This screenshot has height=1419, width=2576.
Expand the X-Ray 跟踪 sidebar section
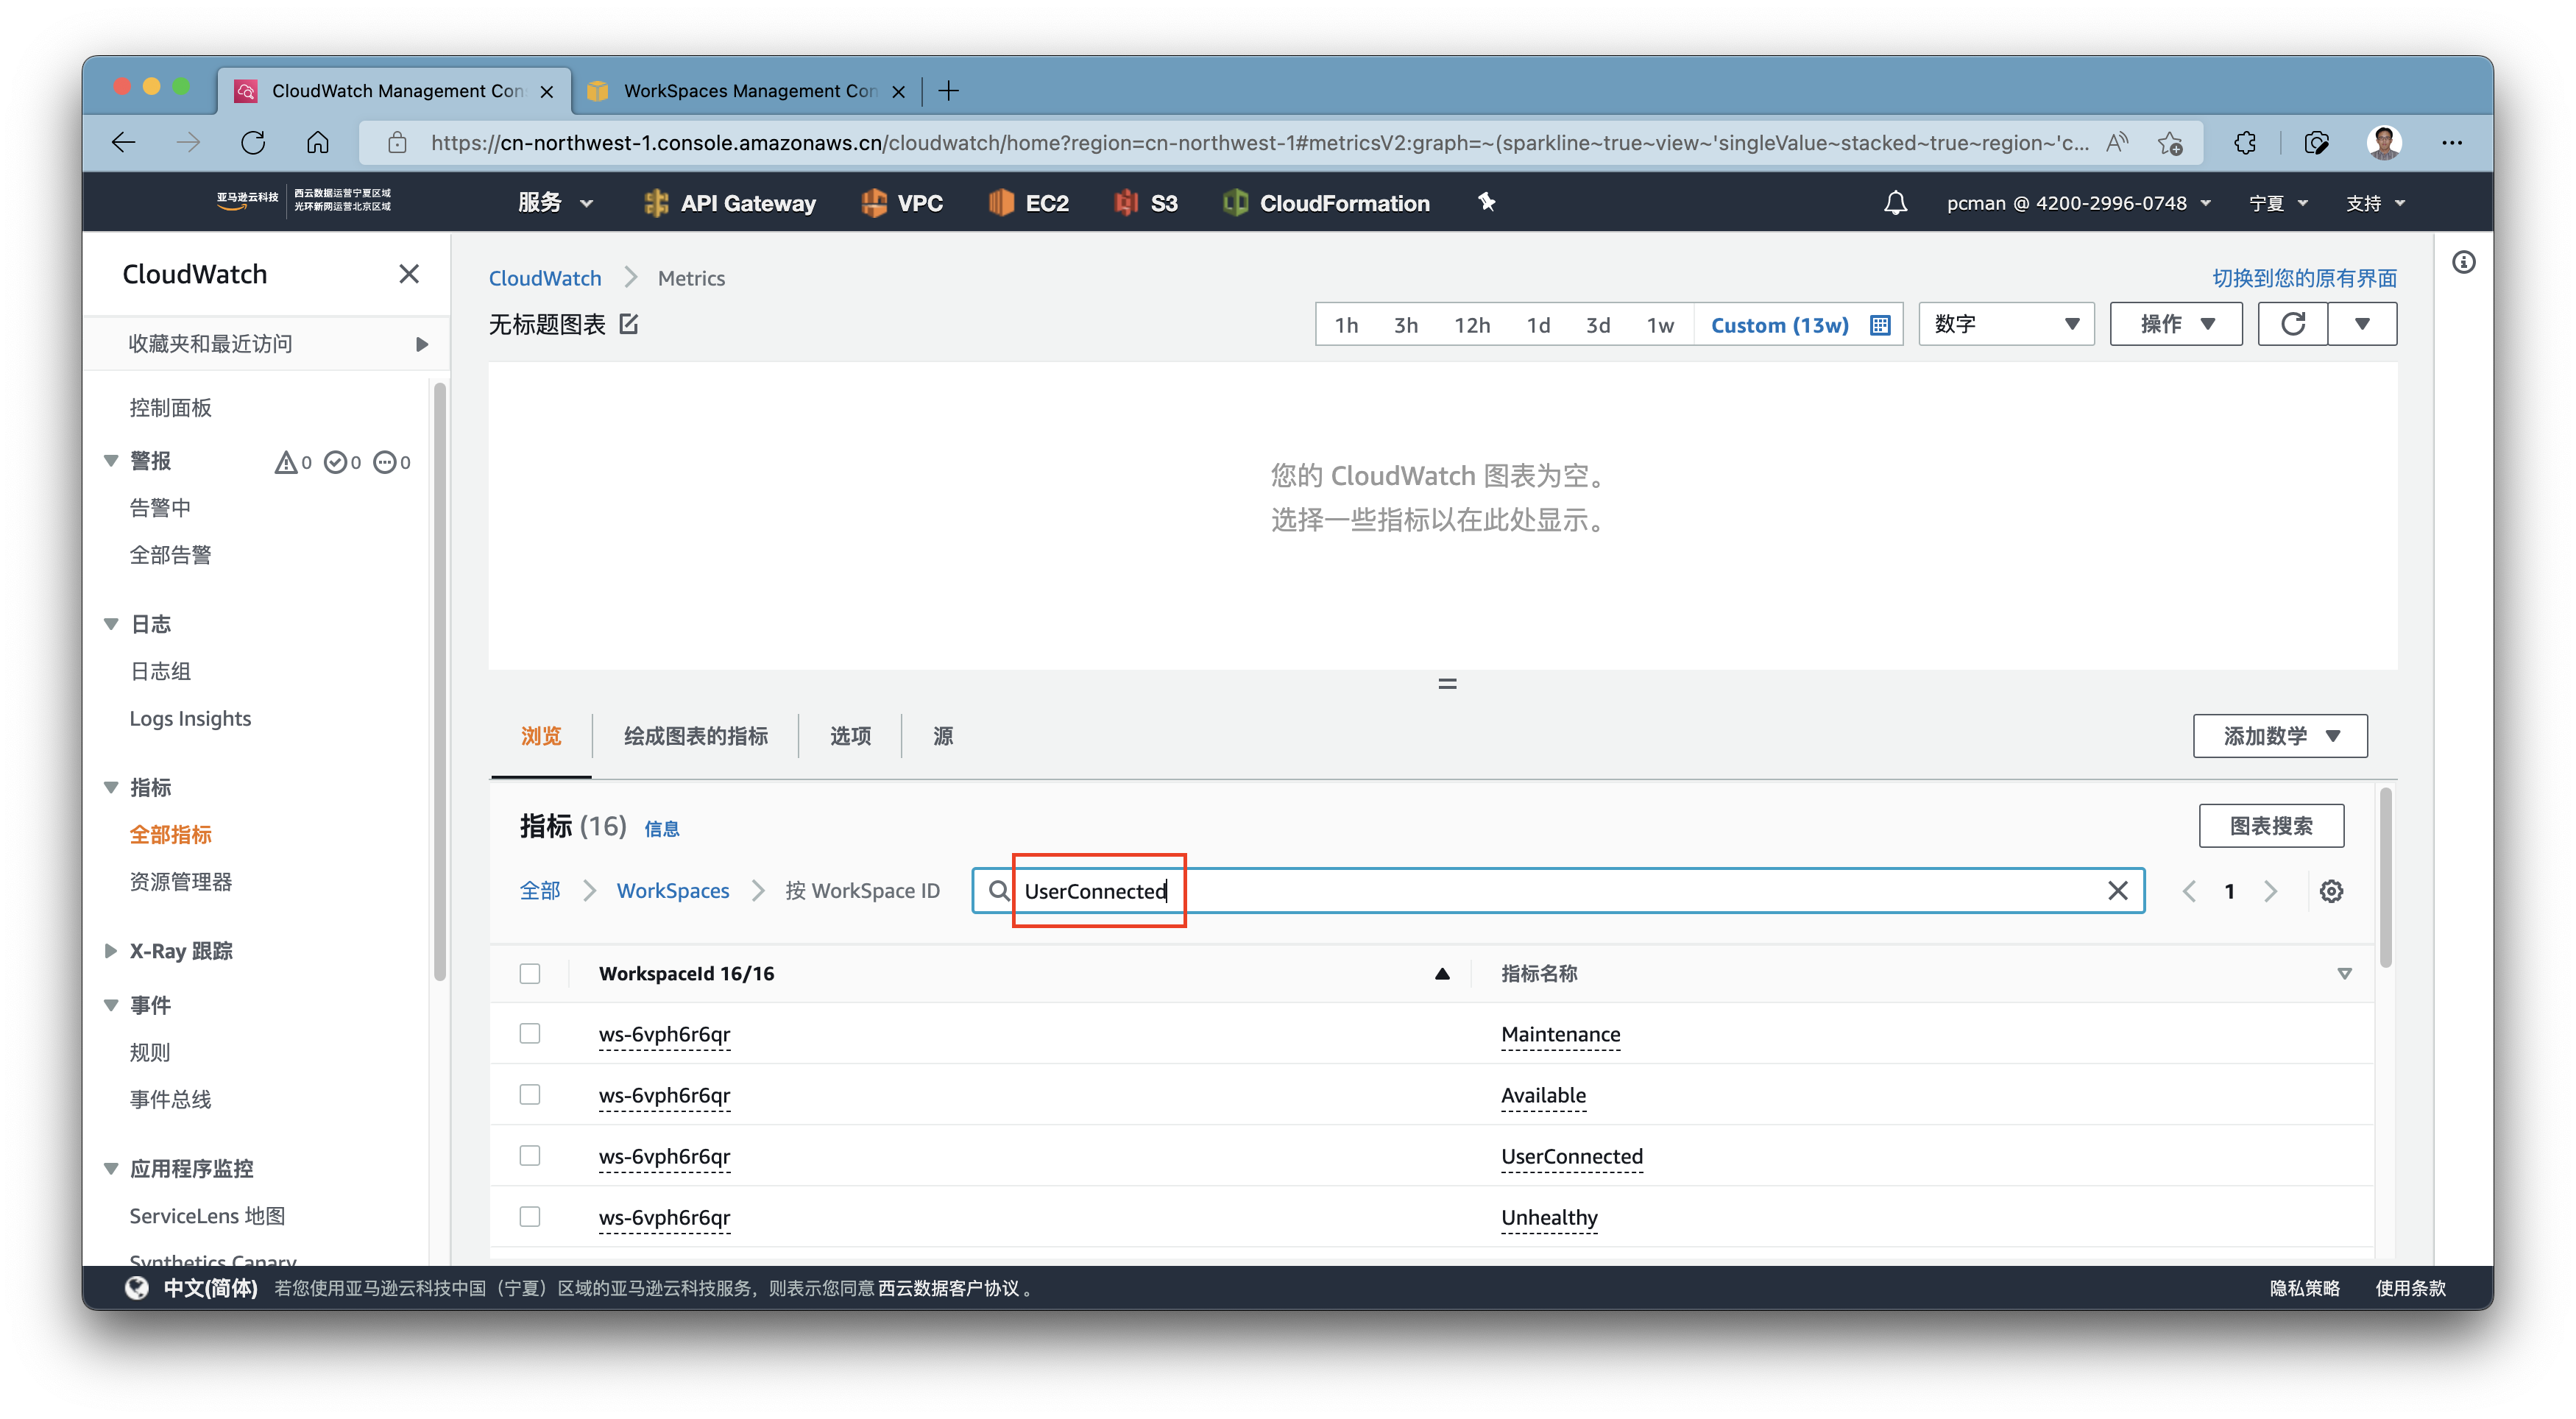pyautogui.click(x=111, y=951)
